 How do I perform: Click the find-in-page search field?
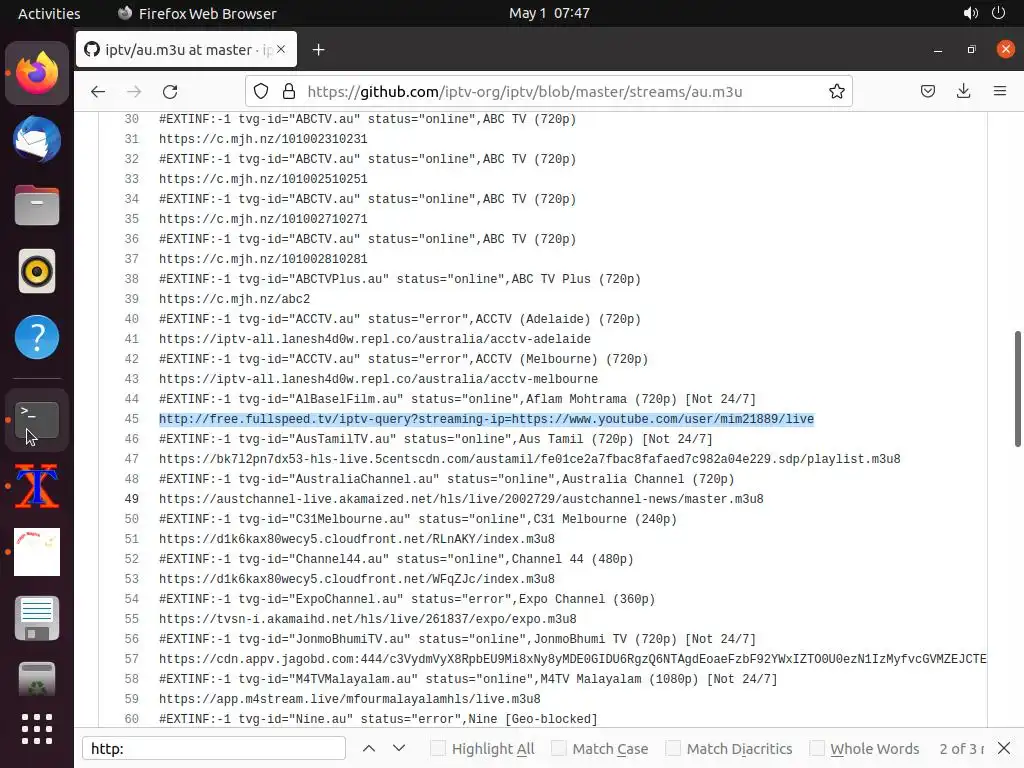point(214,748)
